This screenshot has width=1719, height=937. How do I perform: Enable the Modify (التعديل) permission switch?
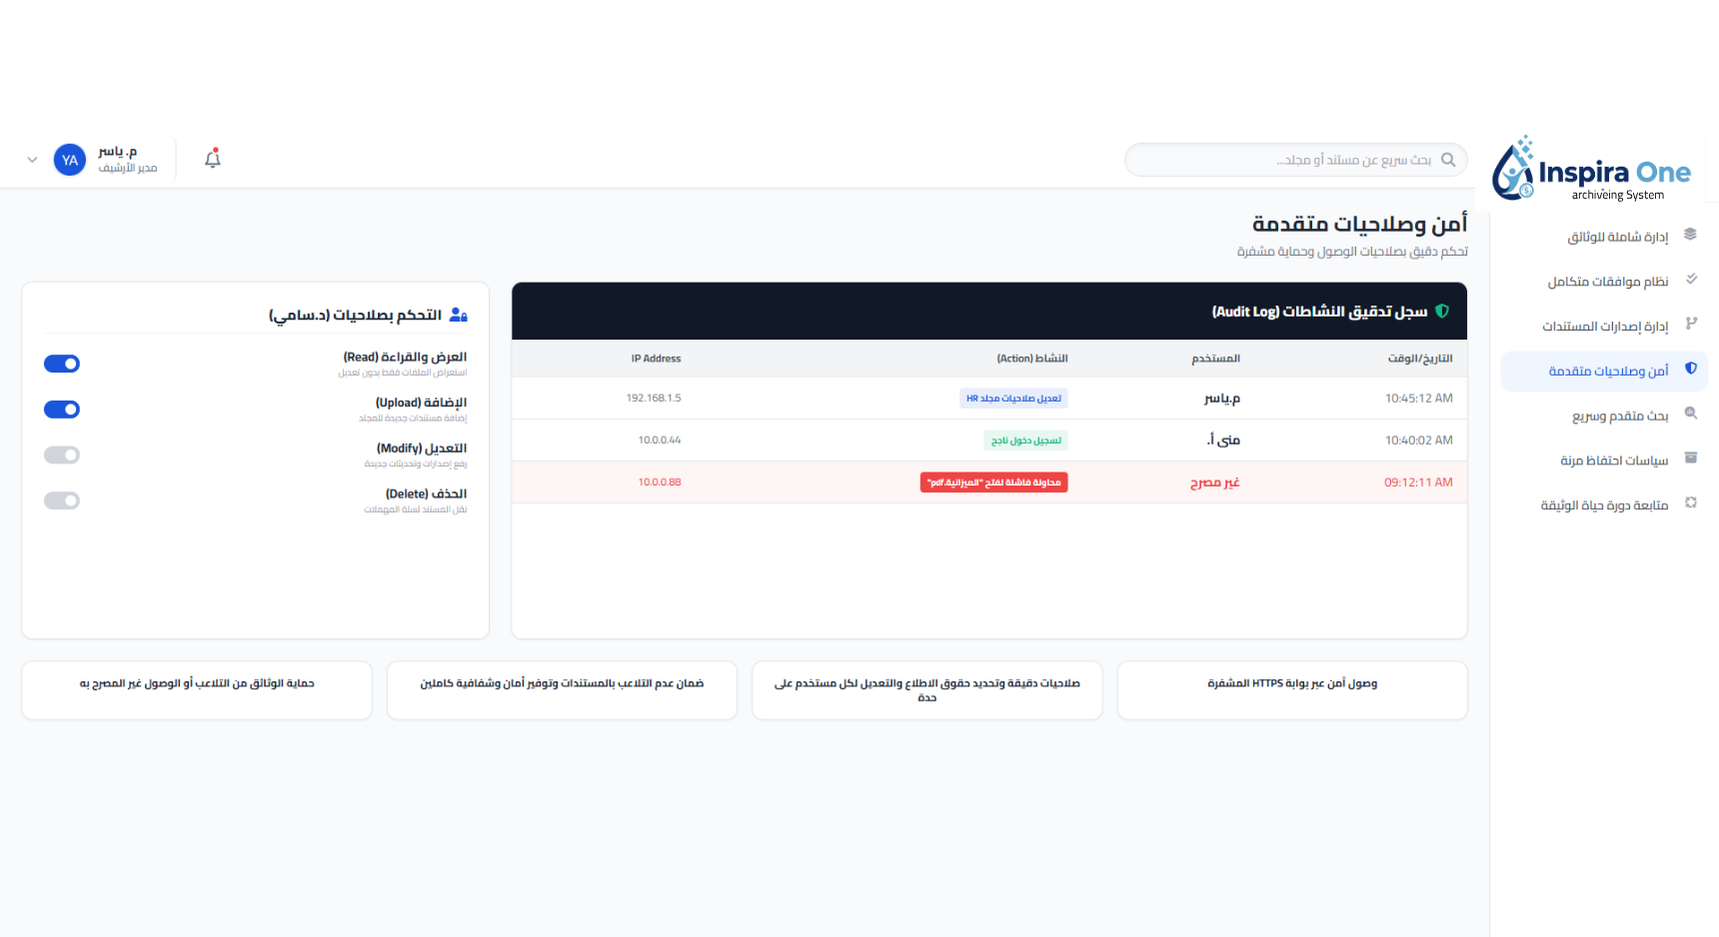tap(62, 455)
